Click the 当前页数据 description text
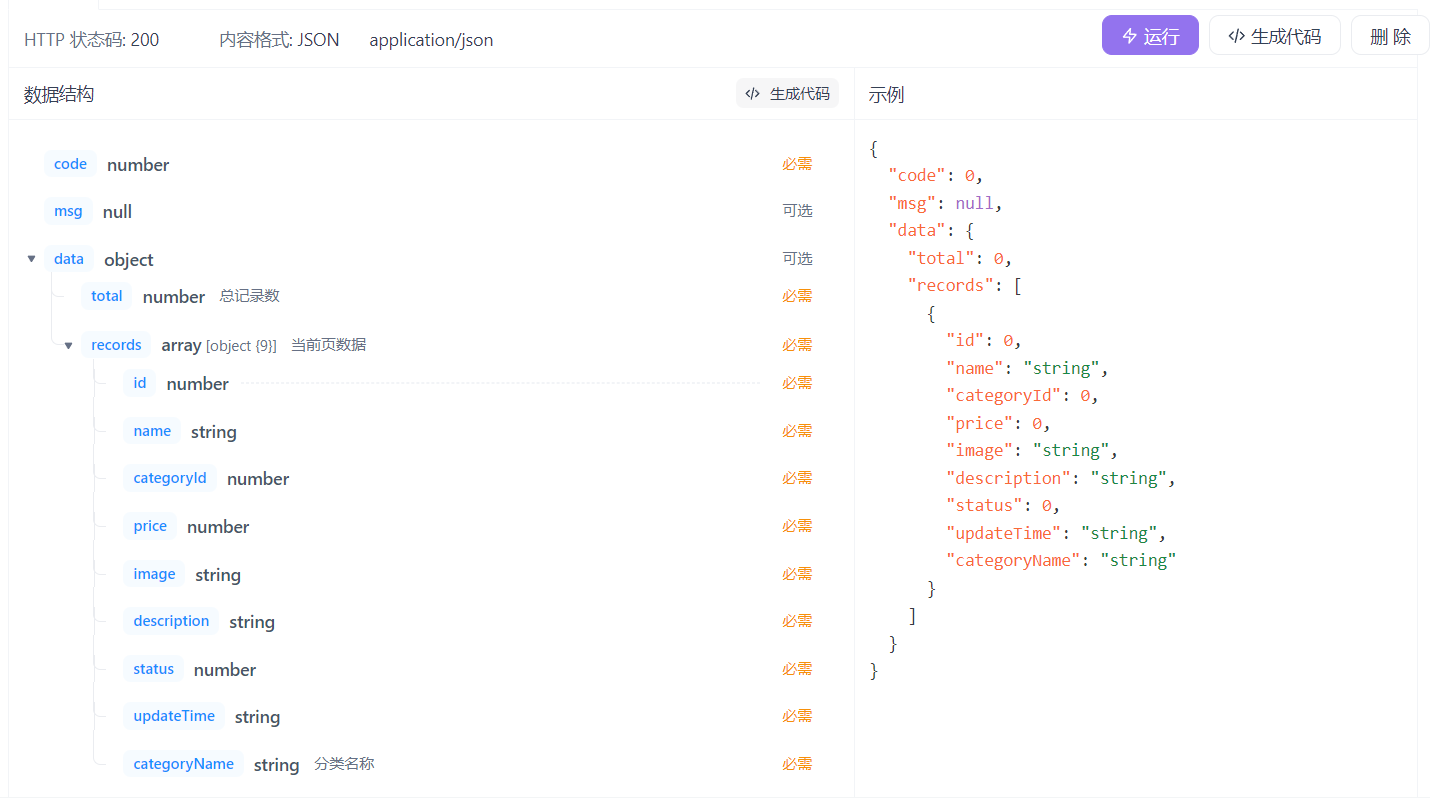The width and height of the screenshot is (1430, 801). pyautogui.click(x=328, y=345)
